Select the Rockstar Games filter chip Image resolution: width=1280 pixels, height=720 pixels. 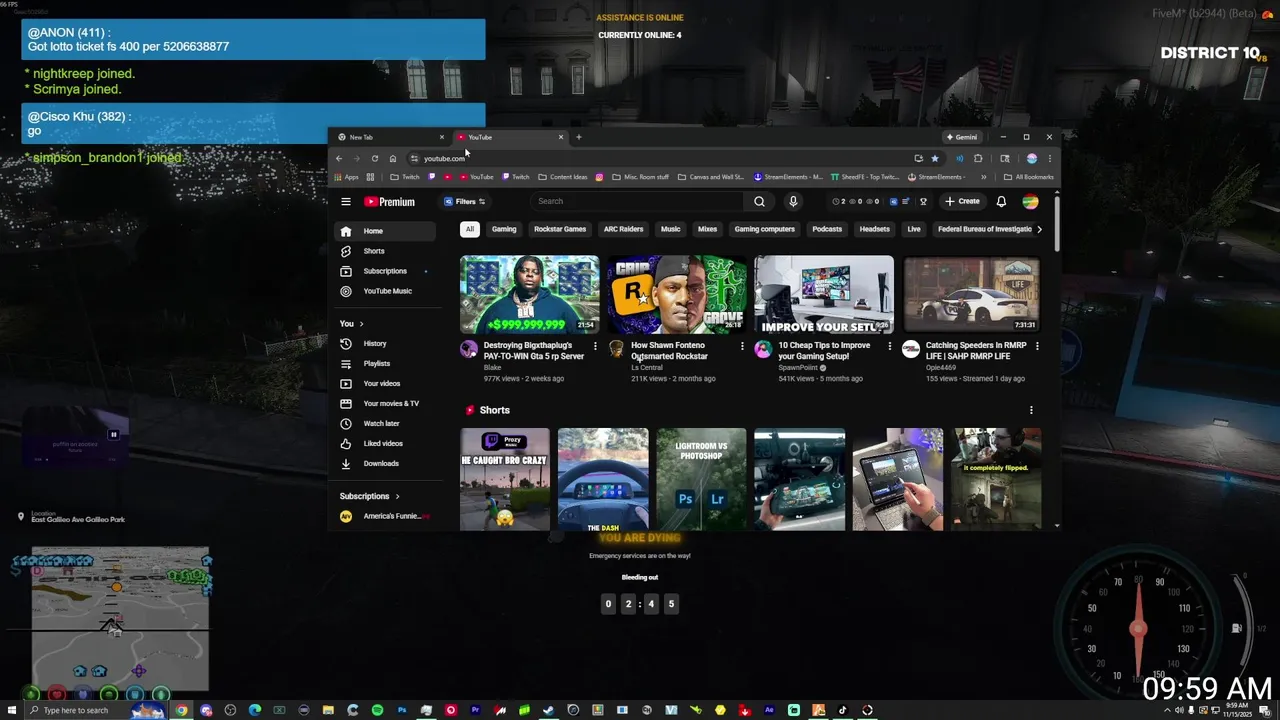[560, 229]
